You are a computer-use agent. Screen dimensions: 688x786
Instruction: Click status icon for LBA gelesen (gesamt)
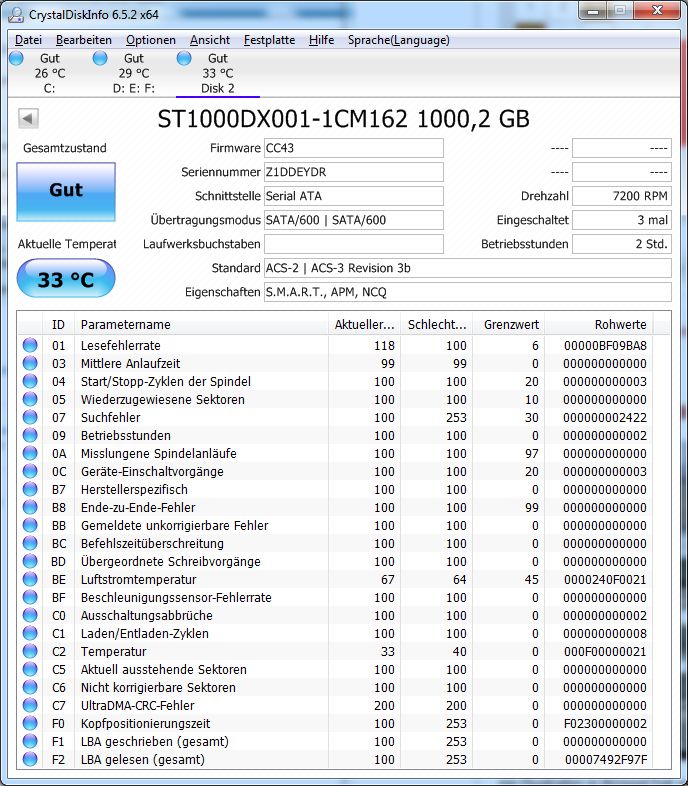[30, 759]
